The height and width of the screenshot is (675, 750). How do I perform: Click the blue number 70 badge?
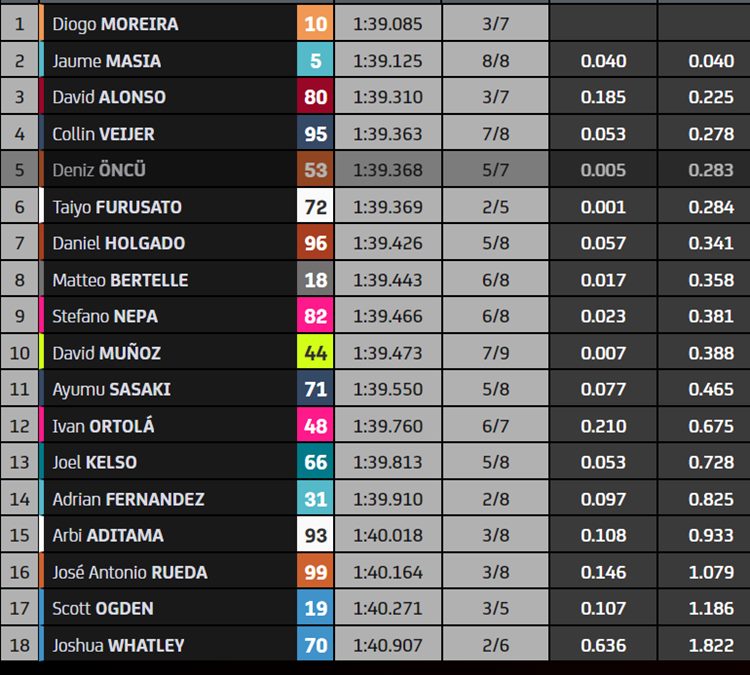[315, 645]
